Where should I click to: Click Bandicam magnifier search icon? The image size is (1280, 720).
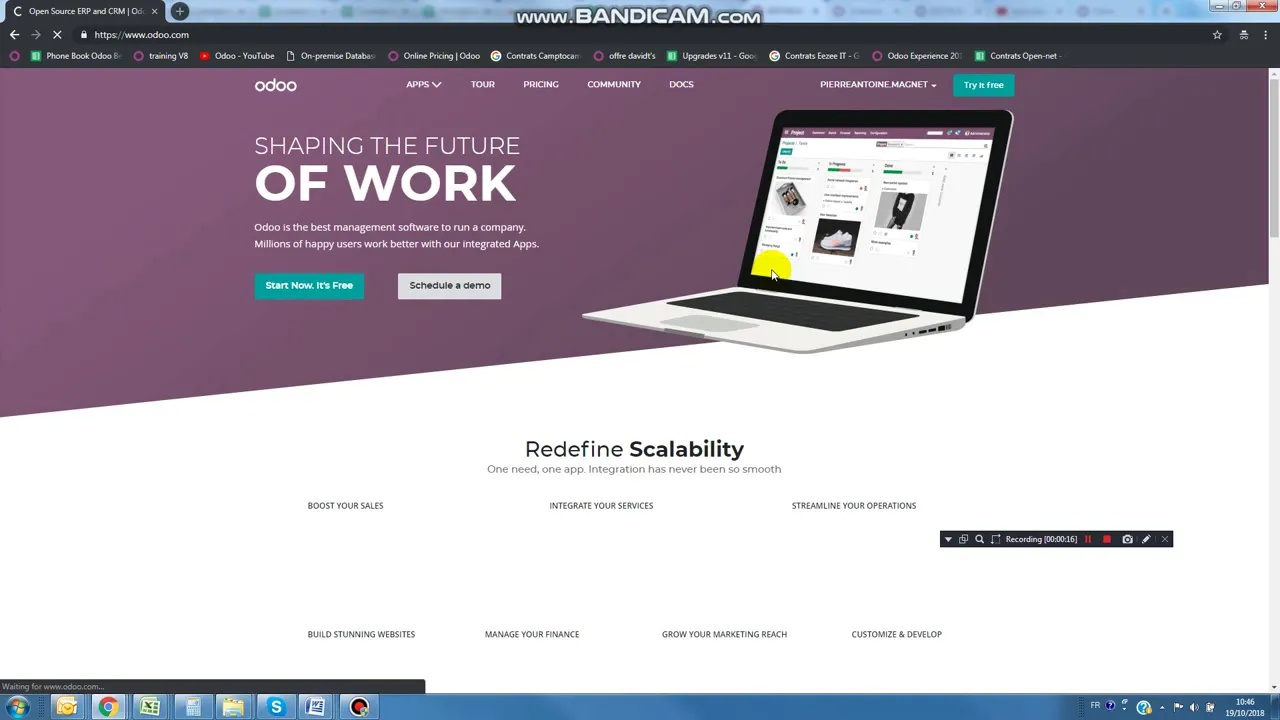tap(979, 539)
